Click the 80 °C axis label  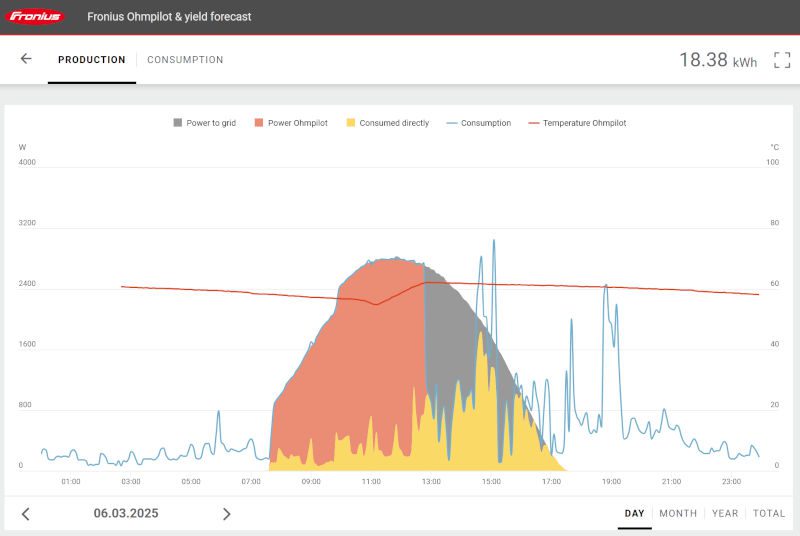pyautogui.click(x=774, y=223)
